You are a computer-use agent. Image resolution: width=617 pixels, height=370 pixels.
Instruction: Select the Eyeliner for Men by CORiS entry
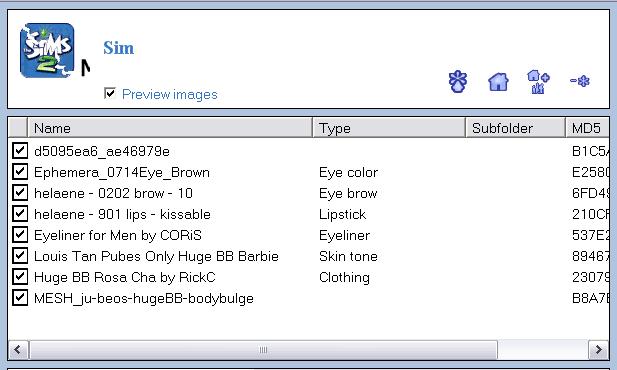tap(118, 235)
